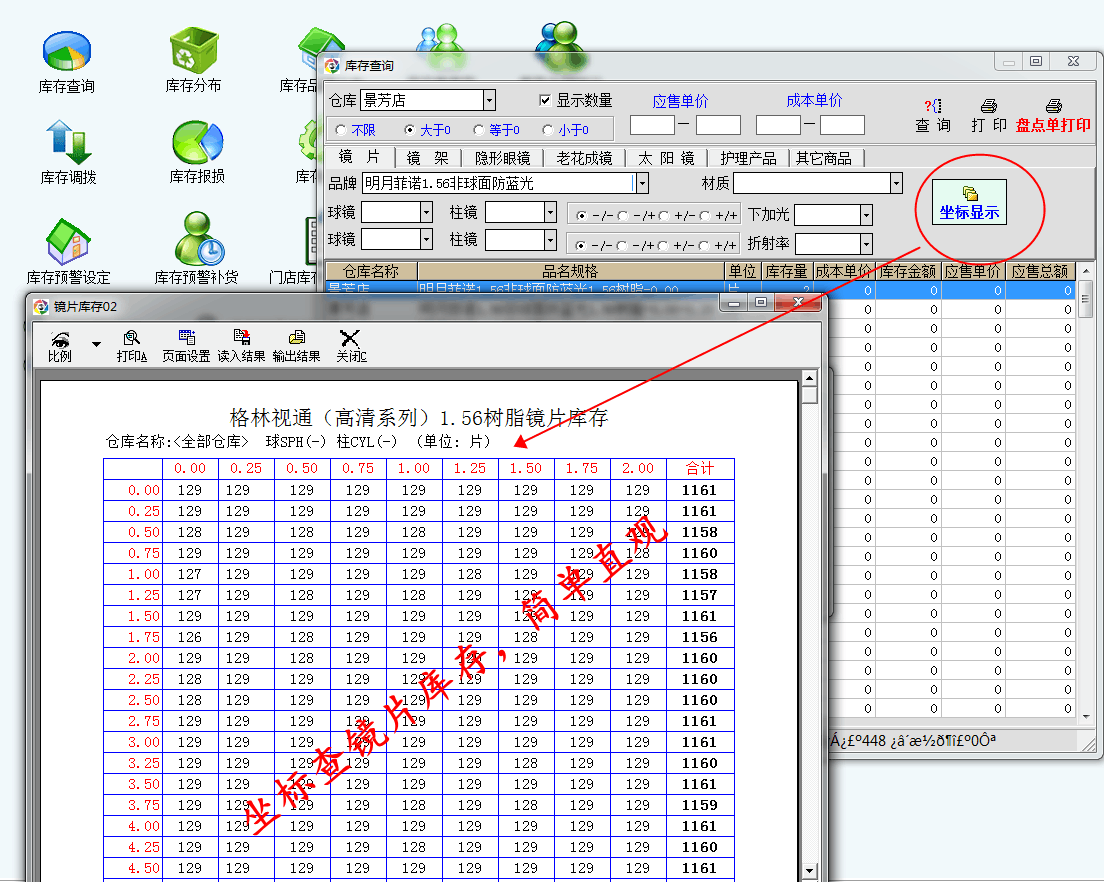Screen dimensions: 1104x882
Task: Launch the 库存调拨 transfer icon
Action: (68, 143)
